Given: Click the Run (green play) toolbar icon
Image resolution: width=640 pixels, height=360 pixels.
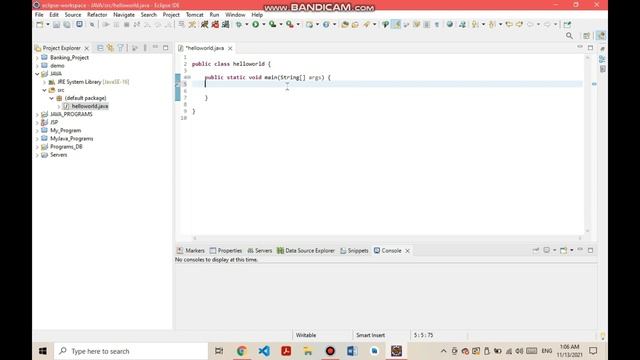Looking at the screenshot, I should point(256,24).
